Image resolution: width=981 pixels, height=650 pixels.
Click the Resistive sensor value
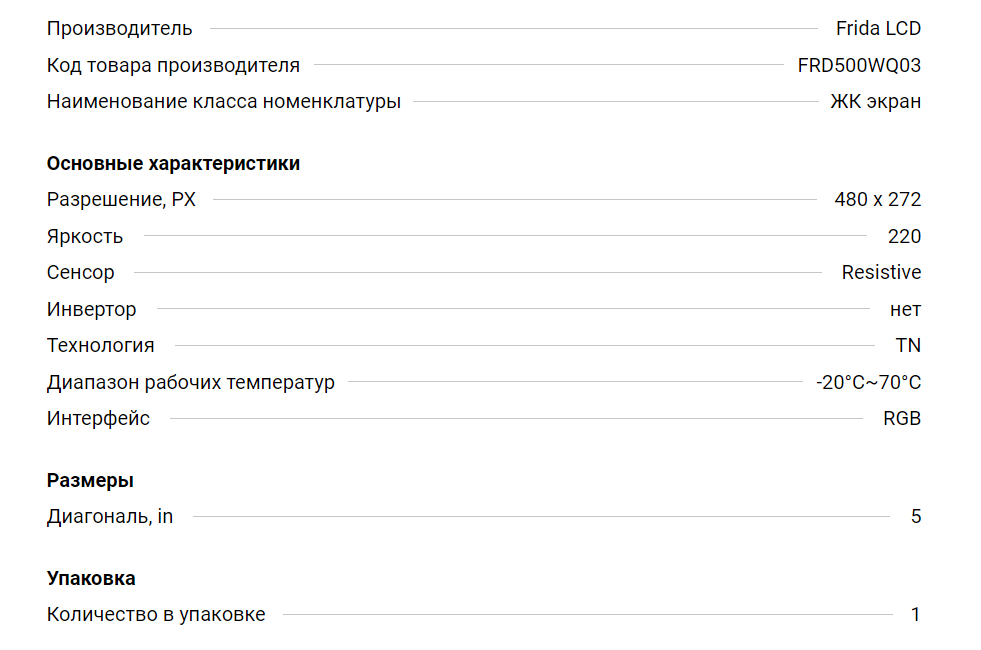point(881,273)
